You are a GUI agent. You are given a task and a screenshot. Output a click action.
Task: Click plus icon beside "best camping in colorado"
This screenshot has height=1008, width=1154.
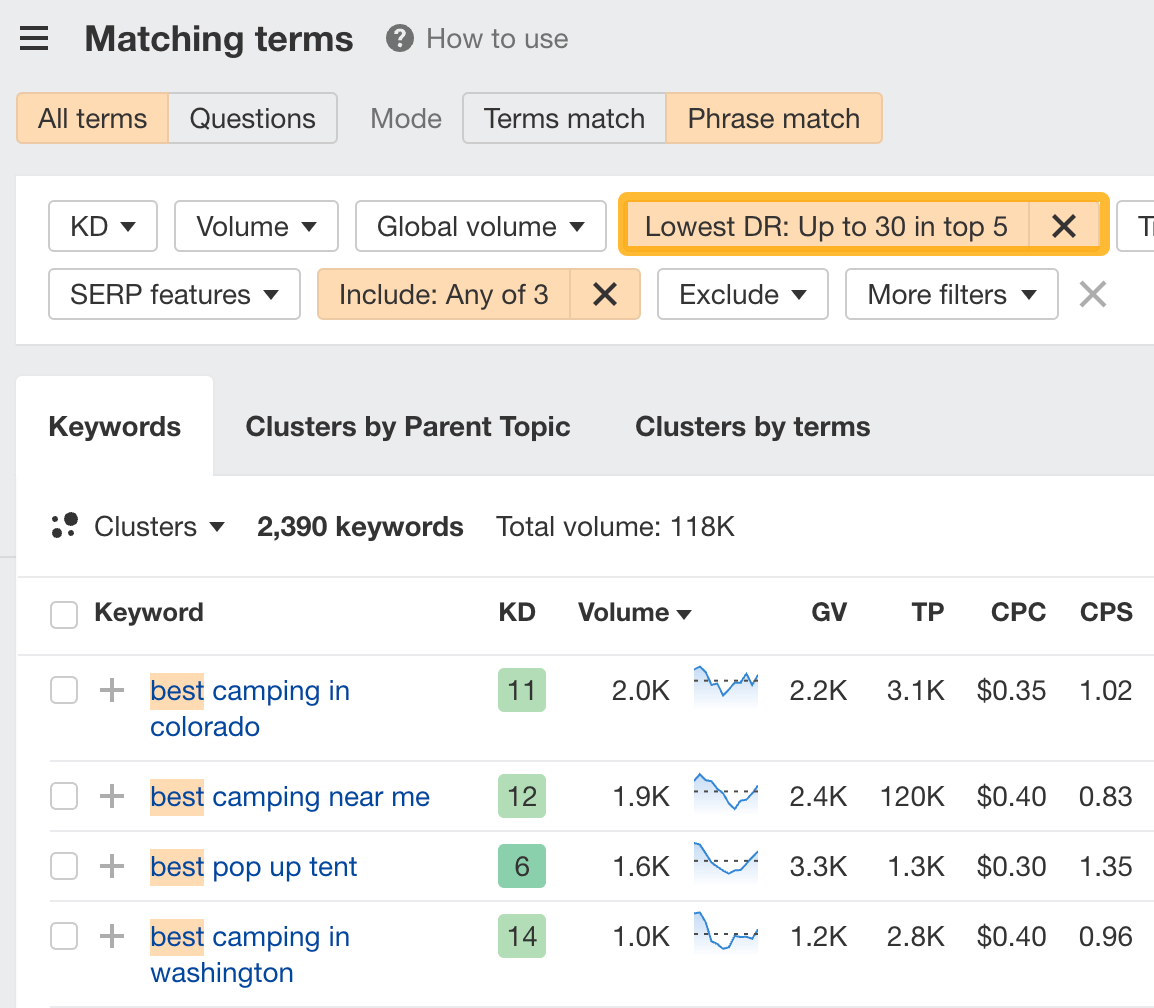[x=111, y=690]
